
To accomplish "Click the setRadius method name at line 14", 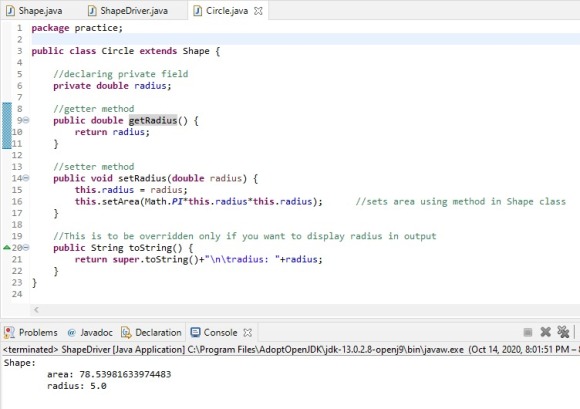I will [142, 178].
